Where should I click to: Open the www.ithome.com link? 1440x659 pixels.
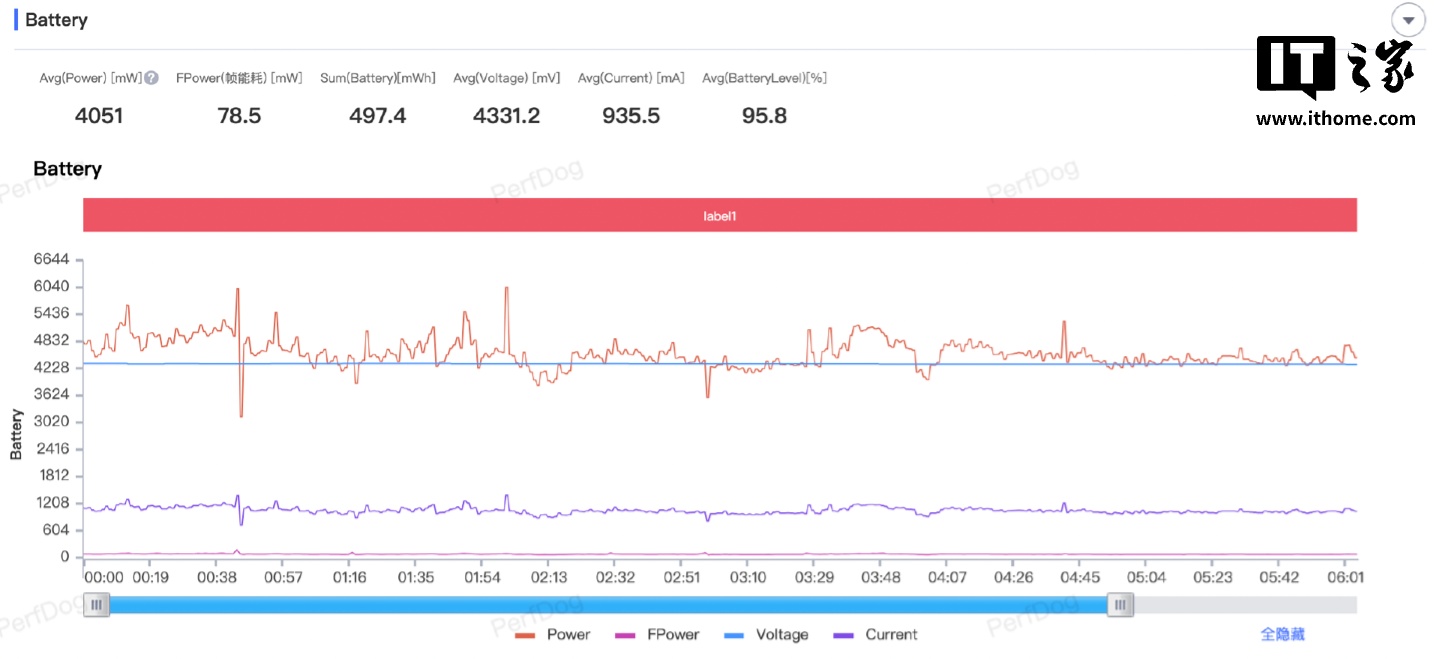tap(1335, 119)
